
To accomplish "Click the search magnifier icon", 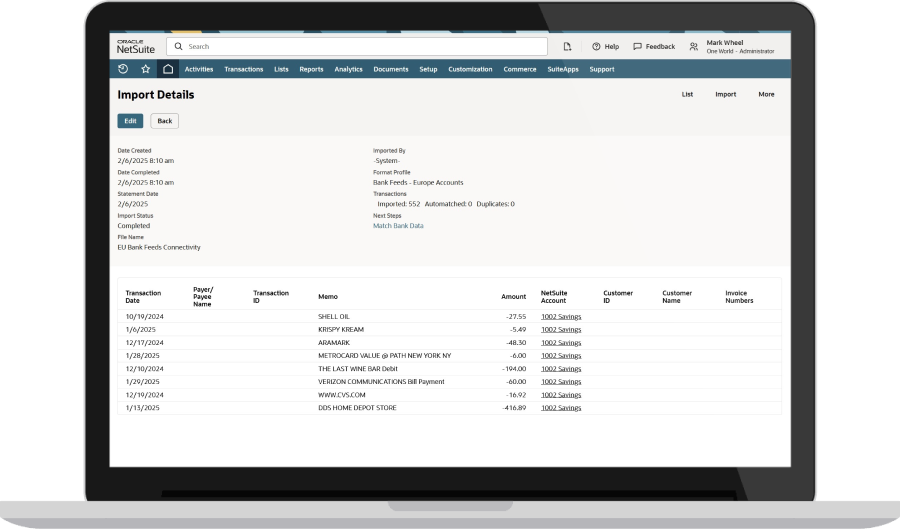I will point(178,46).
